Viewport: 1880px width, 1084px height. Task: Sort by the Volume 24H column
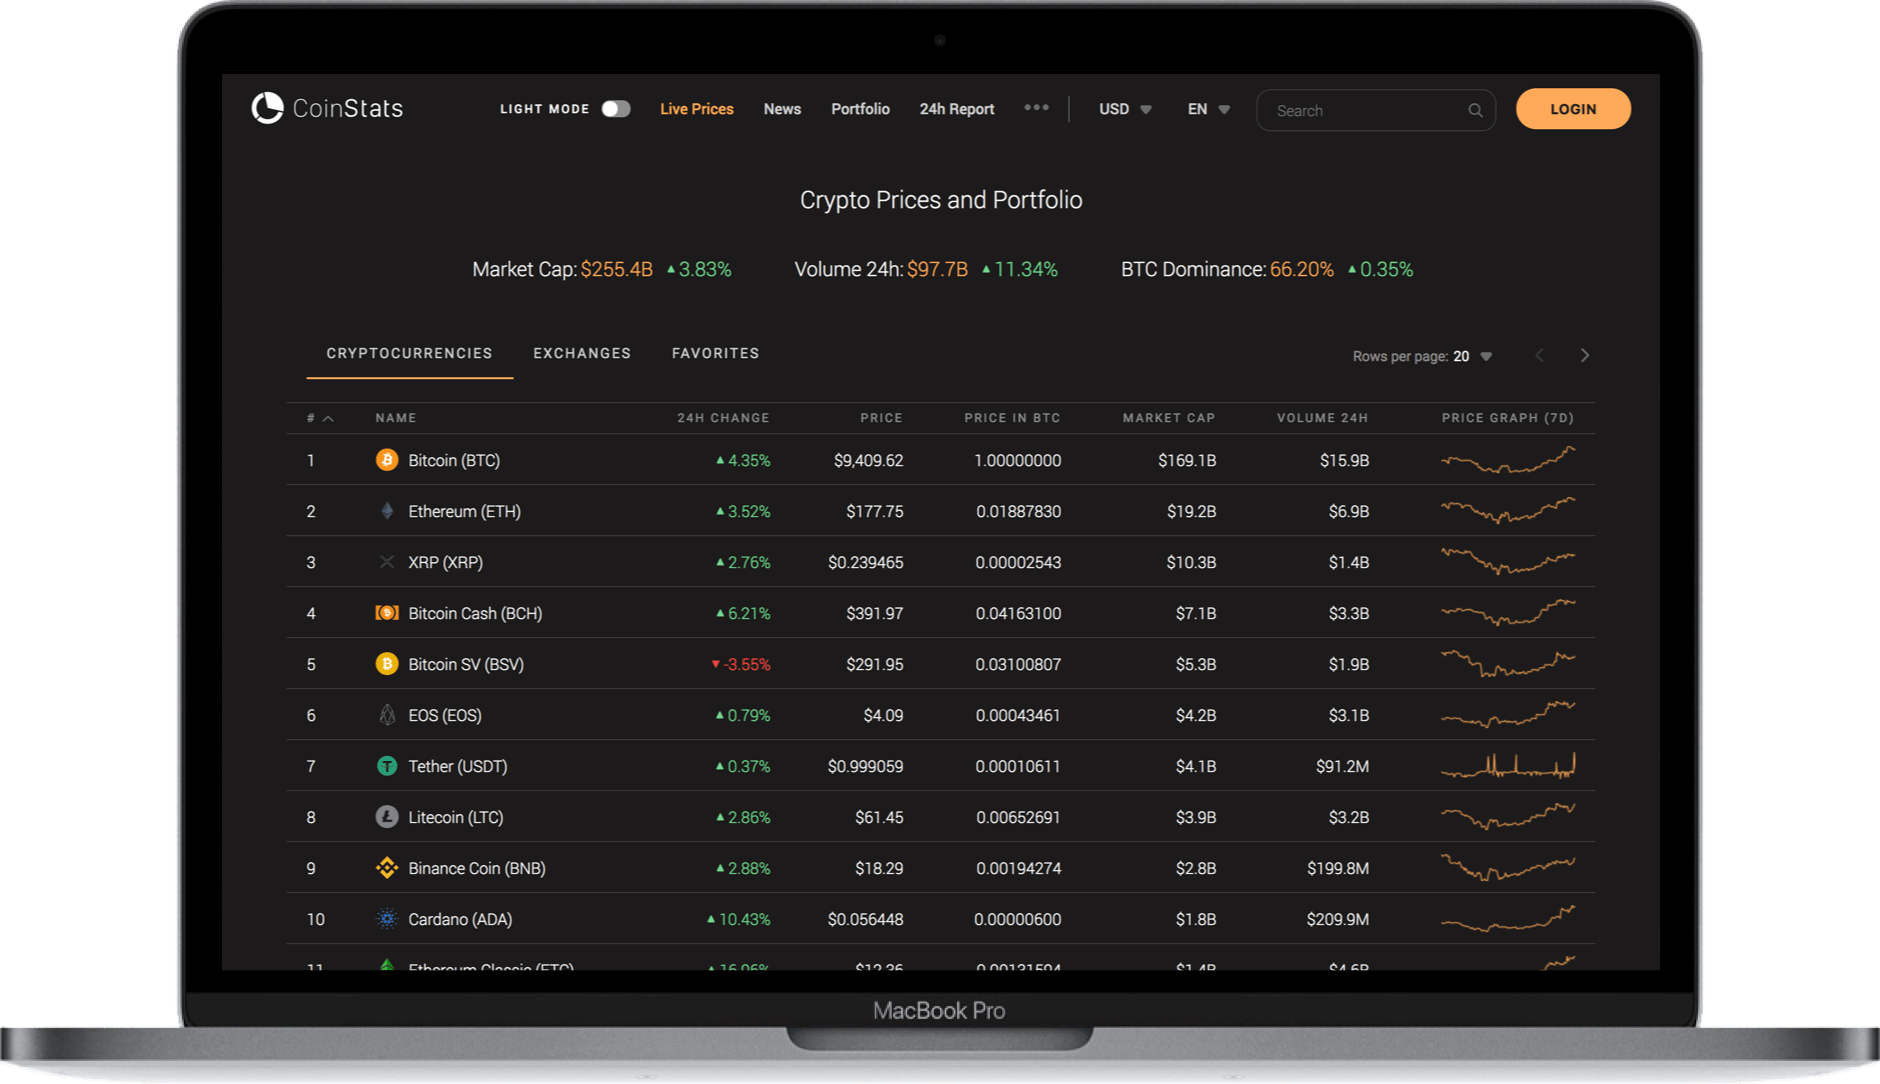pos(1322,418)
